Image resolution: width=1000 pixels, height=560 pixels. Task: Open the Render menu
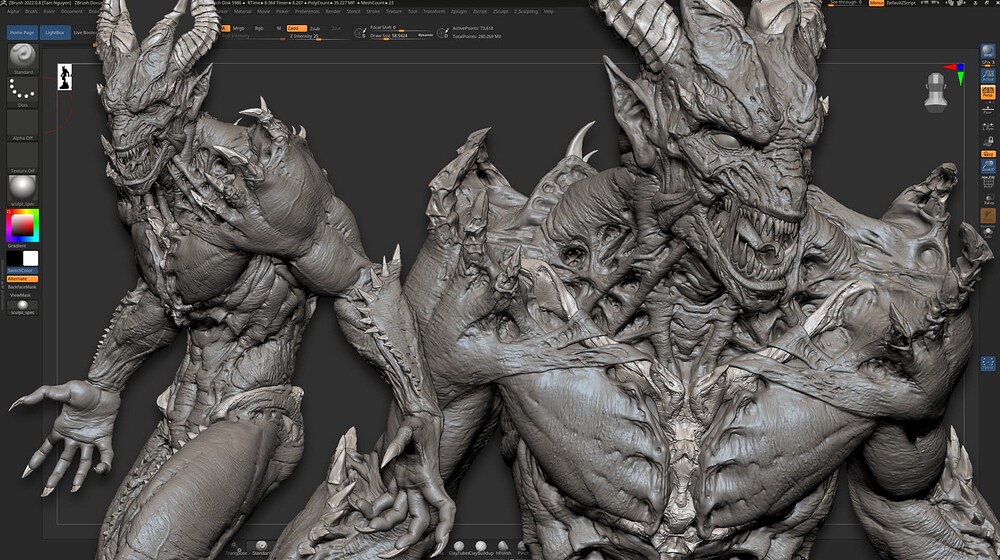[333, 11]
